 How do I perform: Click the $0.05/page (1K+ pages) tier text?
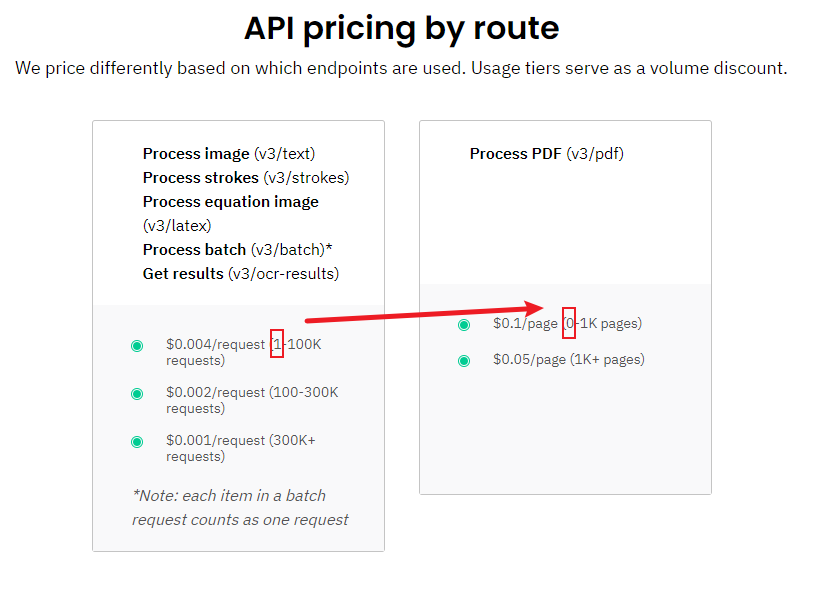[x=568, y=360]
